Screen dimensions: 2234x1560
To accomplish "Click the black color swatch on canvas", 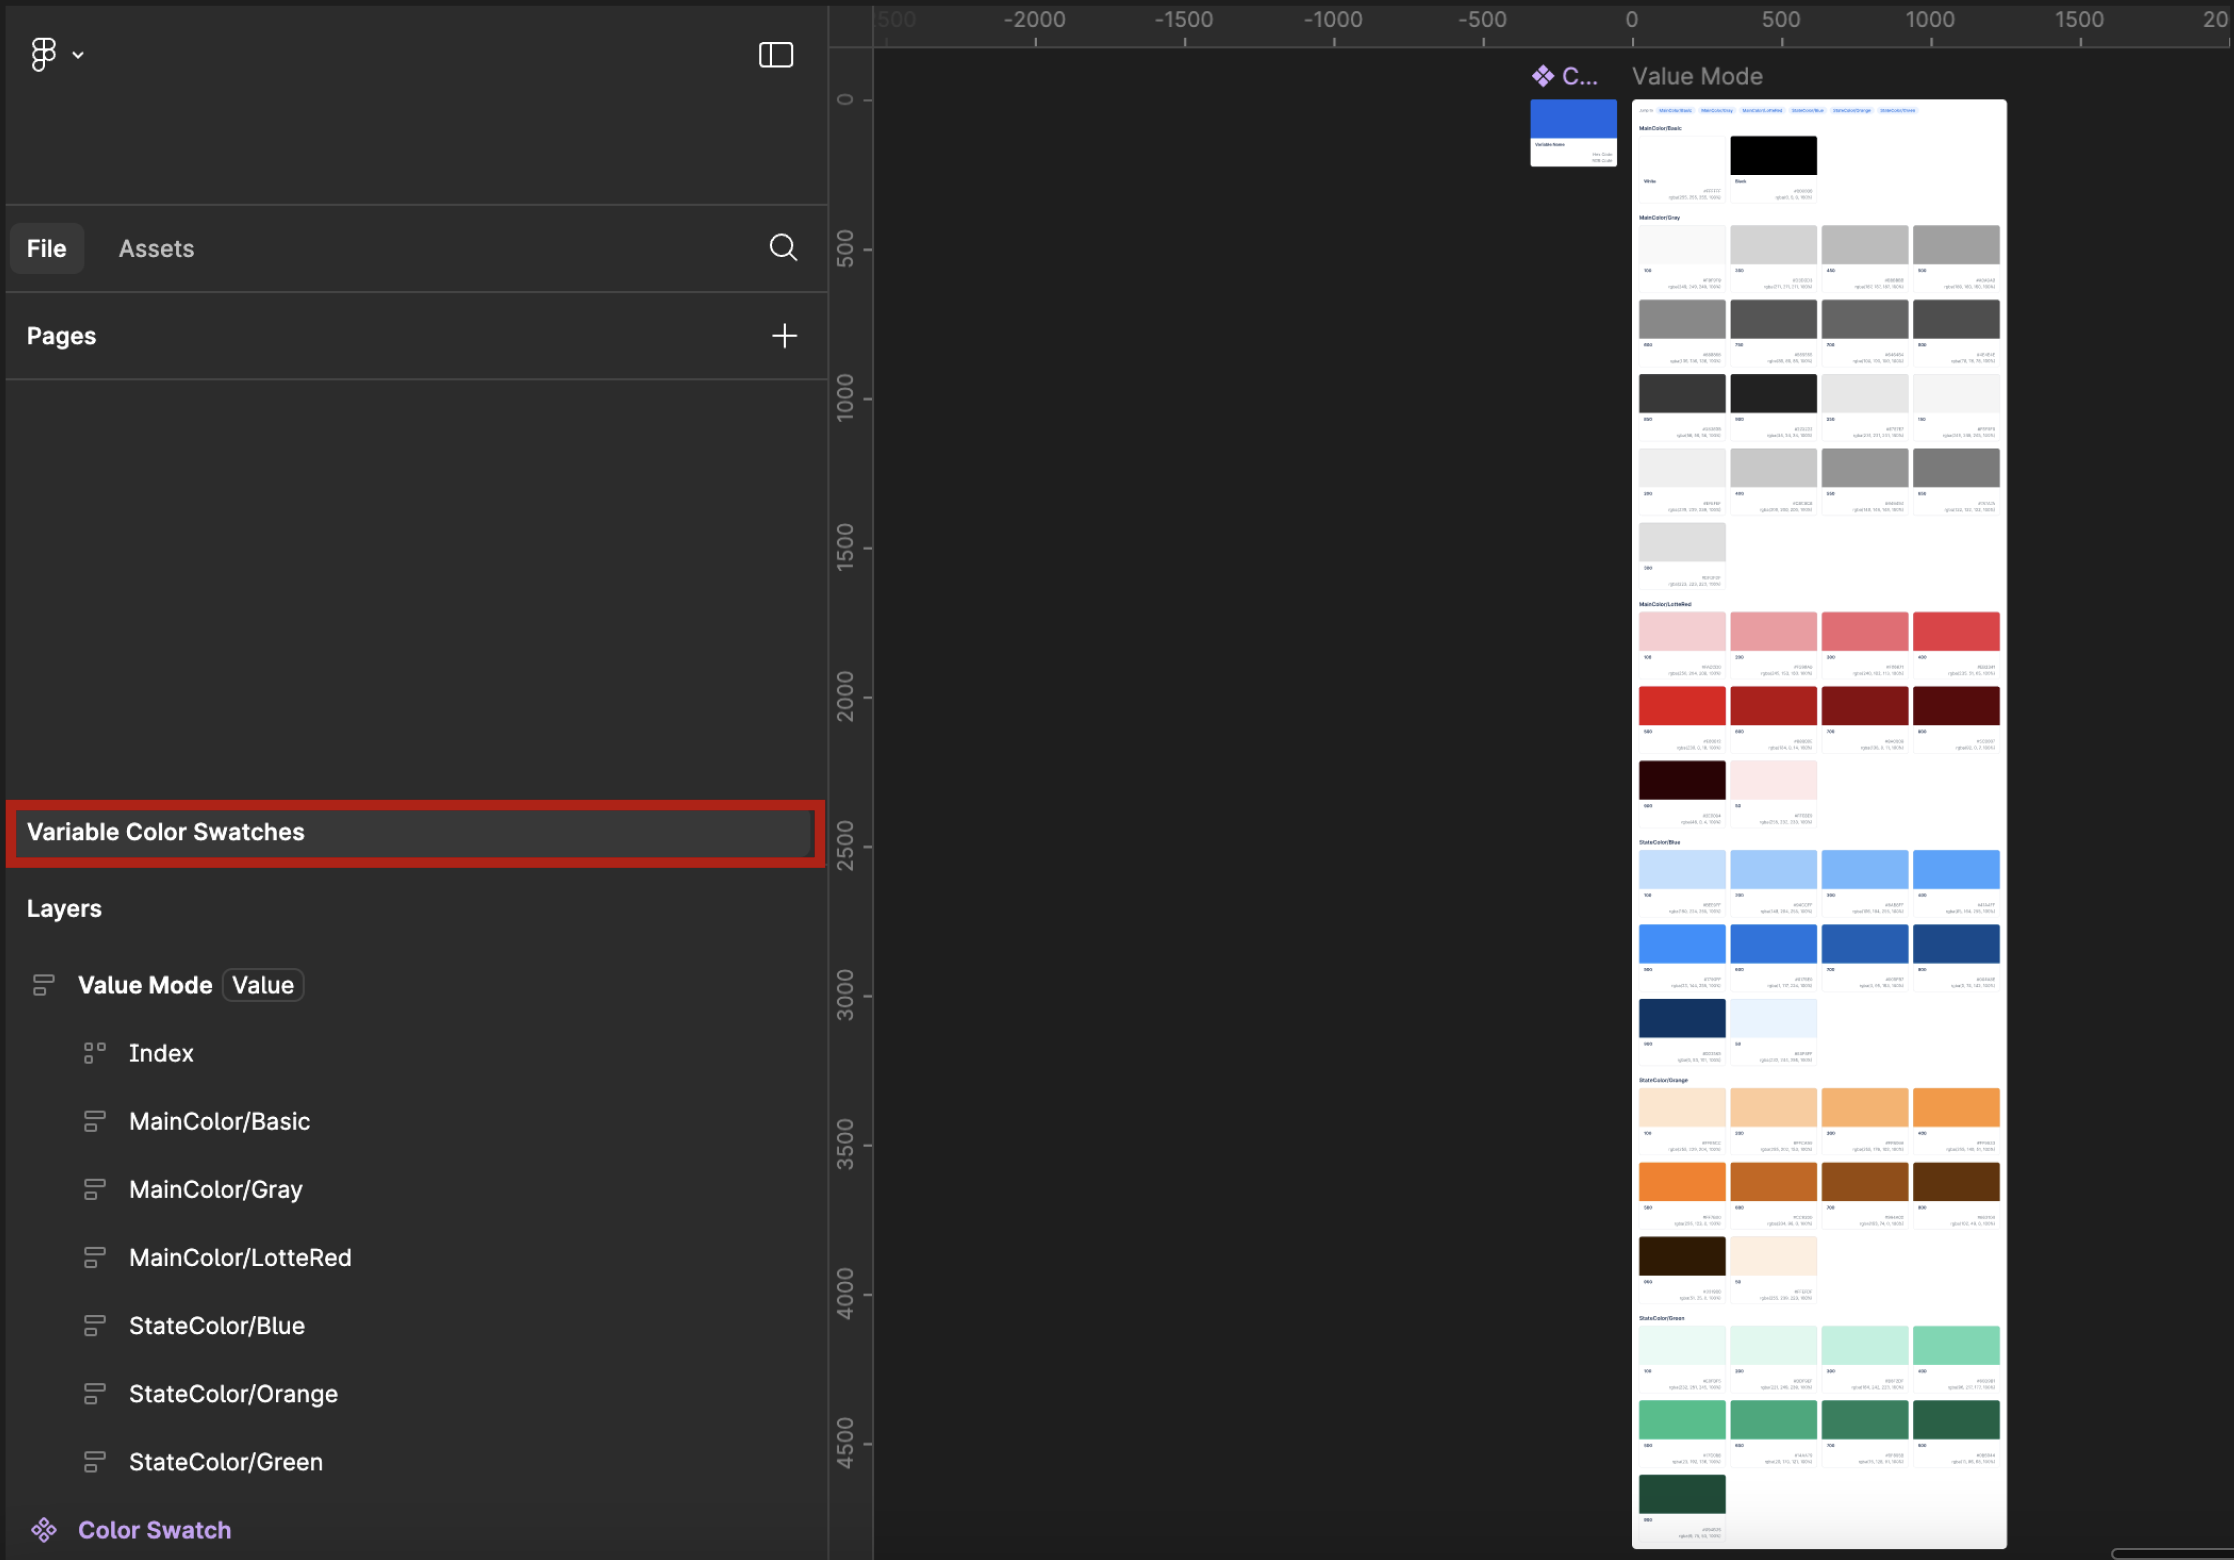I will pos(1773,156).
